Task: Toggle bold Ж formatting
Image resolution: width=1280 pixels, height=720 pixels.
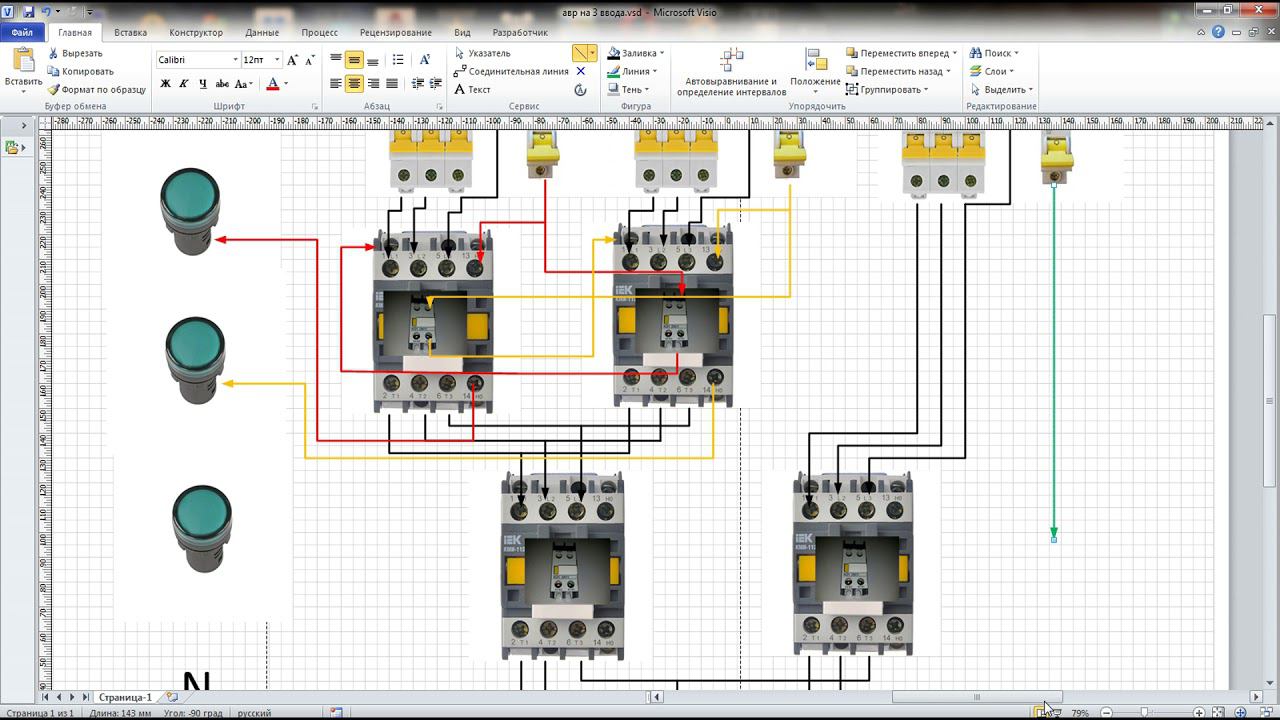Action: (166, 84)
